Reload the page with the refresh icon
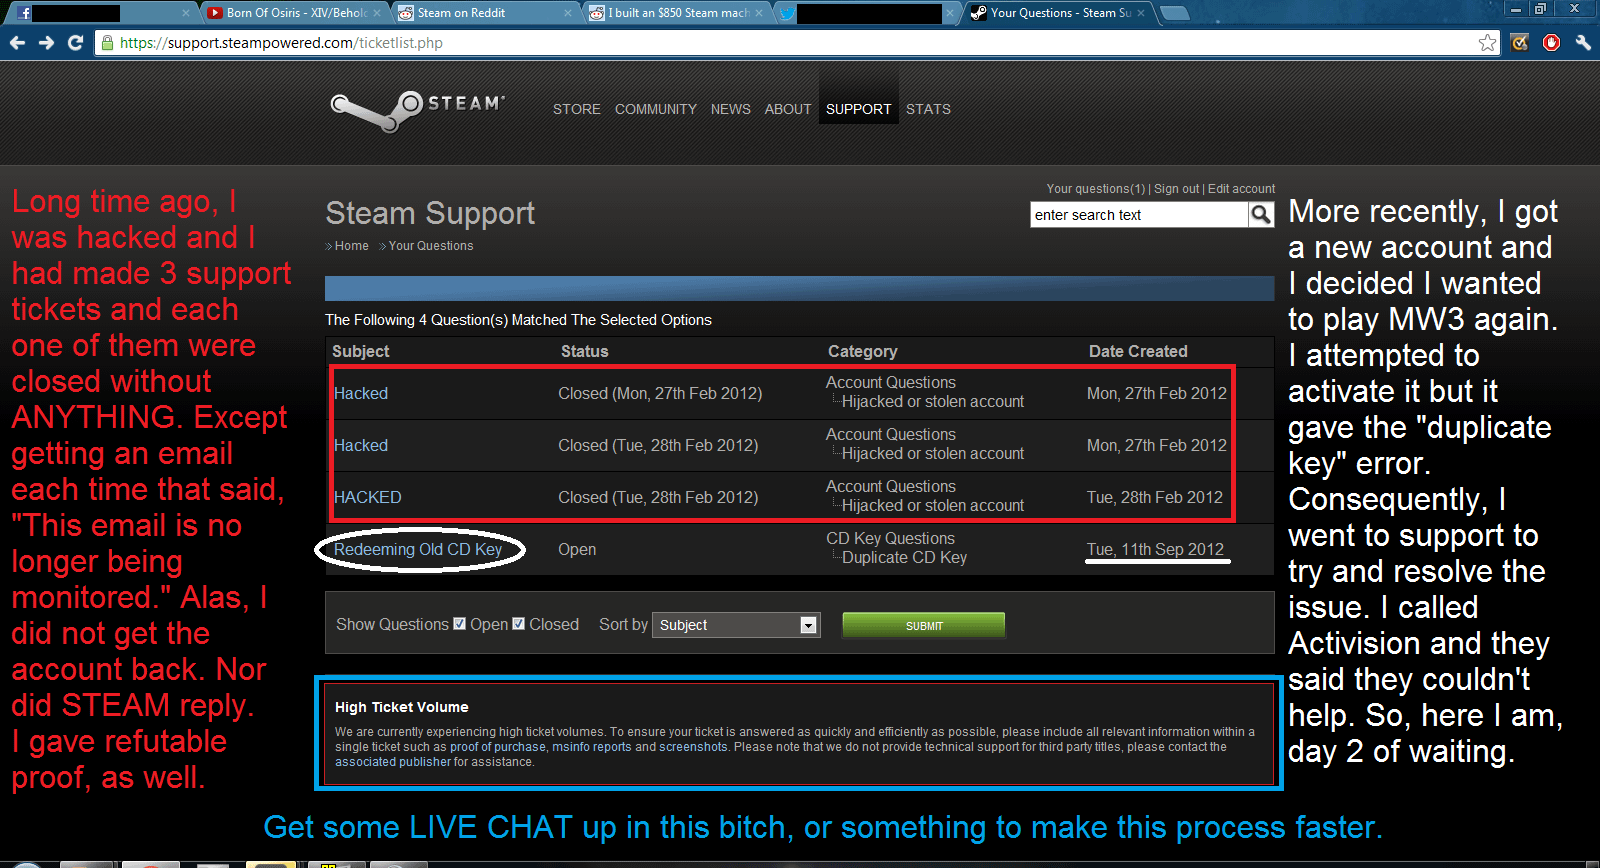The image size is (1600, 868). [75, 43]
